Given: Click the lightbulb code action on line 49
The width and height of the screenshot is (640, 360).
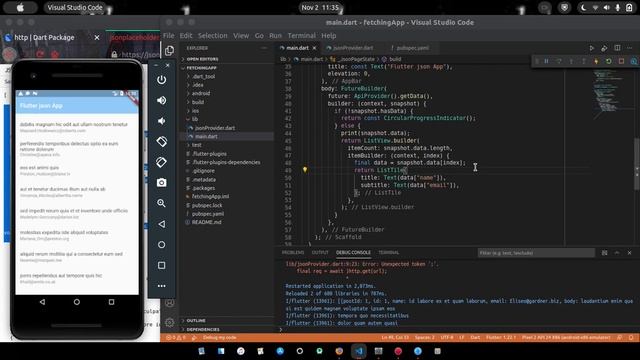Looking at the screenshot, I should click(x=305, y=170).
